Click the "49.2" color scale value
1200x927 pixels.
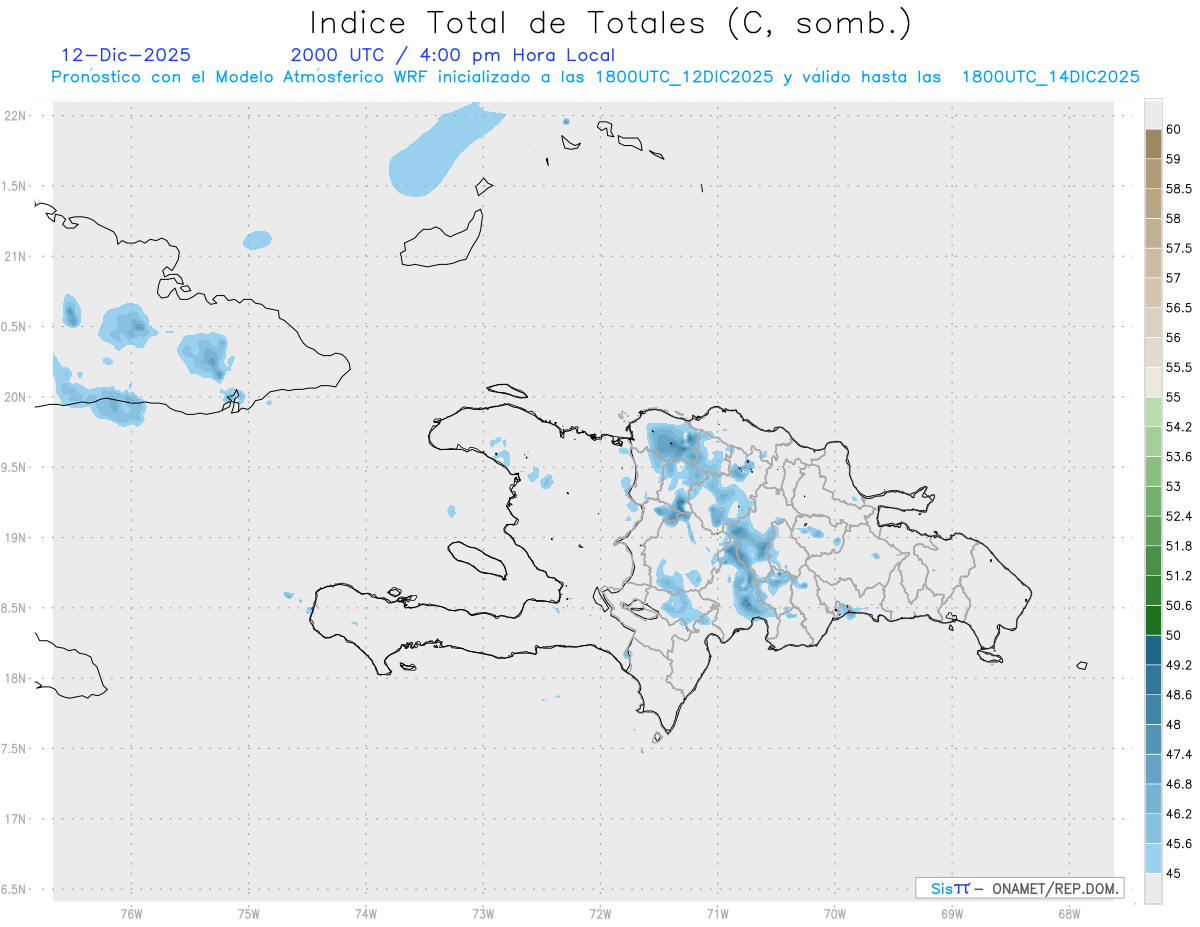click(x=1179, y=665)
